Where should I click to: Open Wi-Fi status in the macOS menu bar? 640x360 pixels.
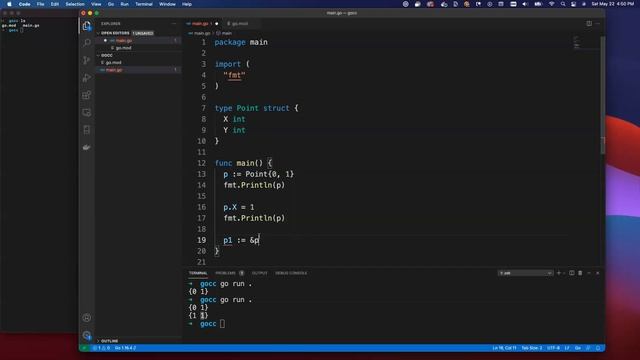coord(551,4)
